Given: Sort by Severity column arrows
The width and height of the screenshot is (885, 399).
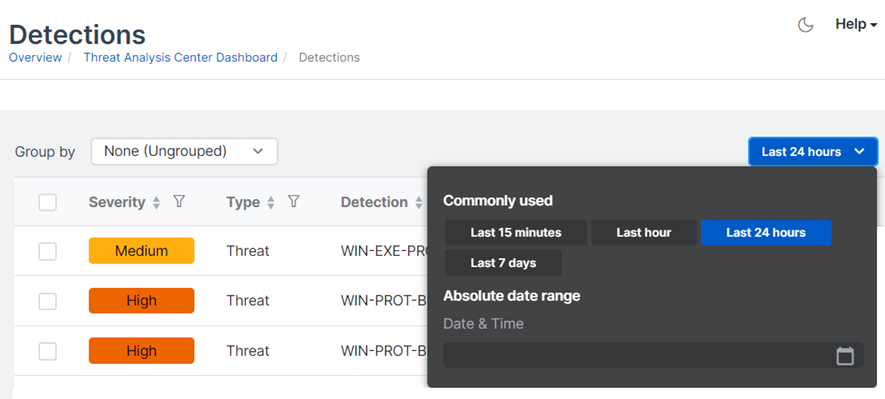Looking at the screenshot, I should coord(157,203).
